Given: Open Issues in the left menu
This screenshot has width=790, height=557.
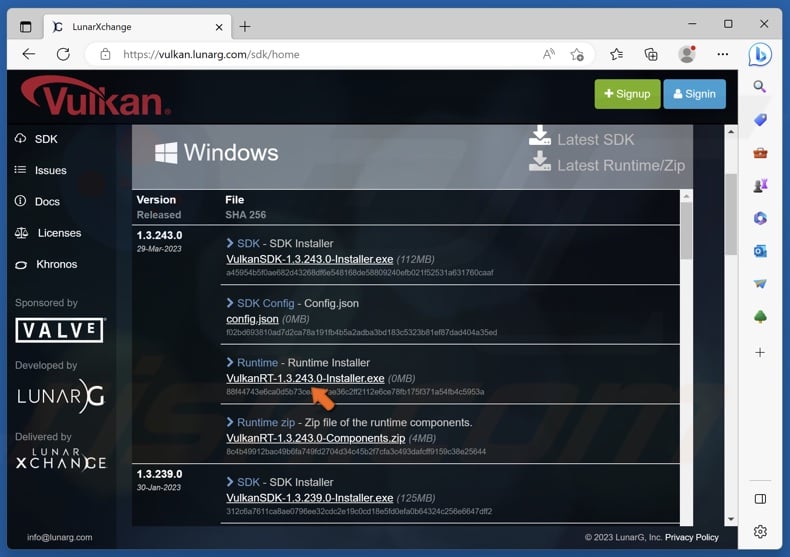Looking at the screenshot, I should 40,170.
